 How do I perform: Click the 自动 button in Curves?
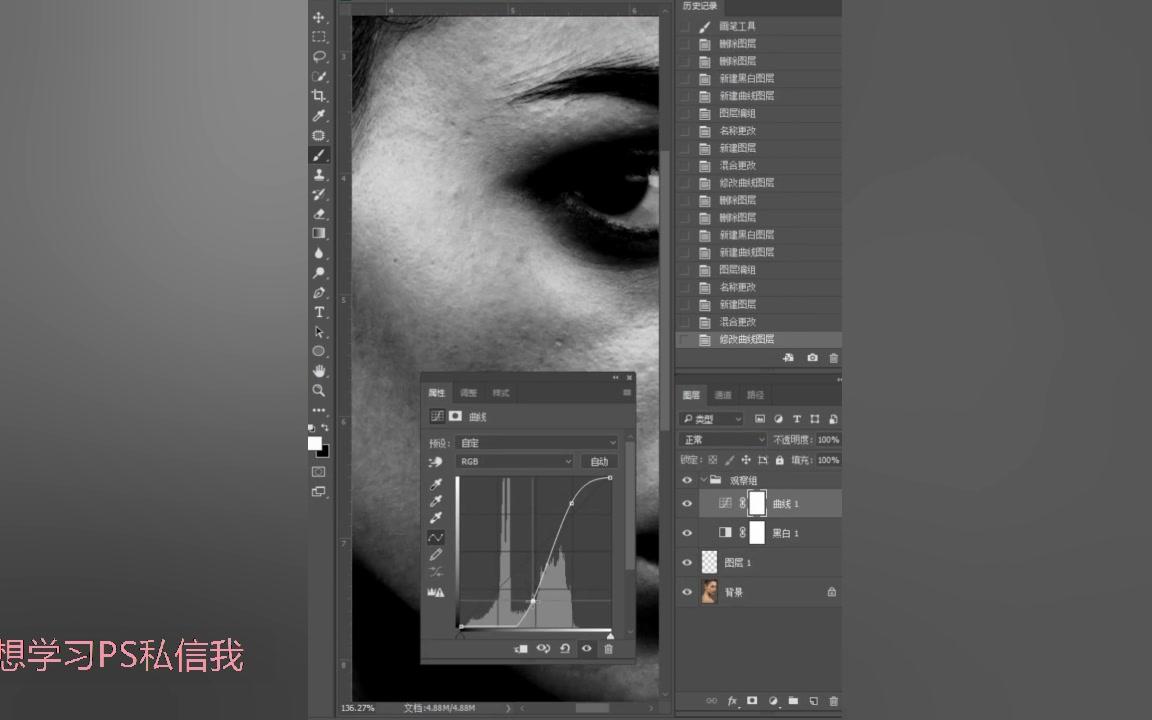coord(599,461)
